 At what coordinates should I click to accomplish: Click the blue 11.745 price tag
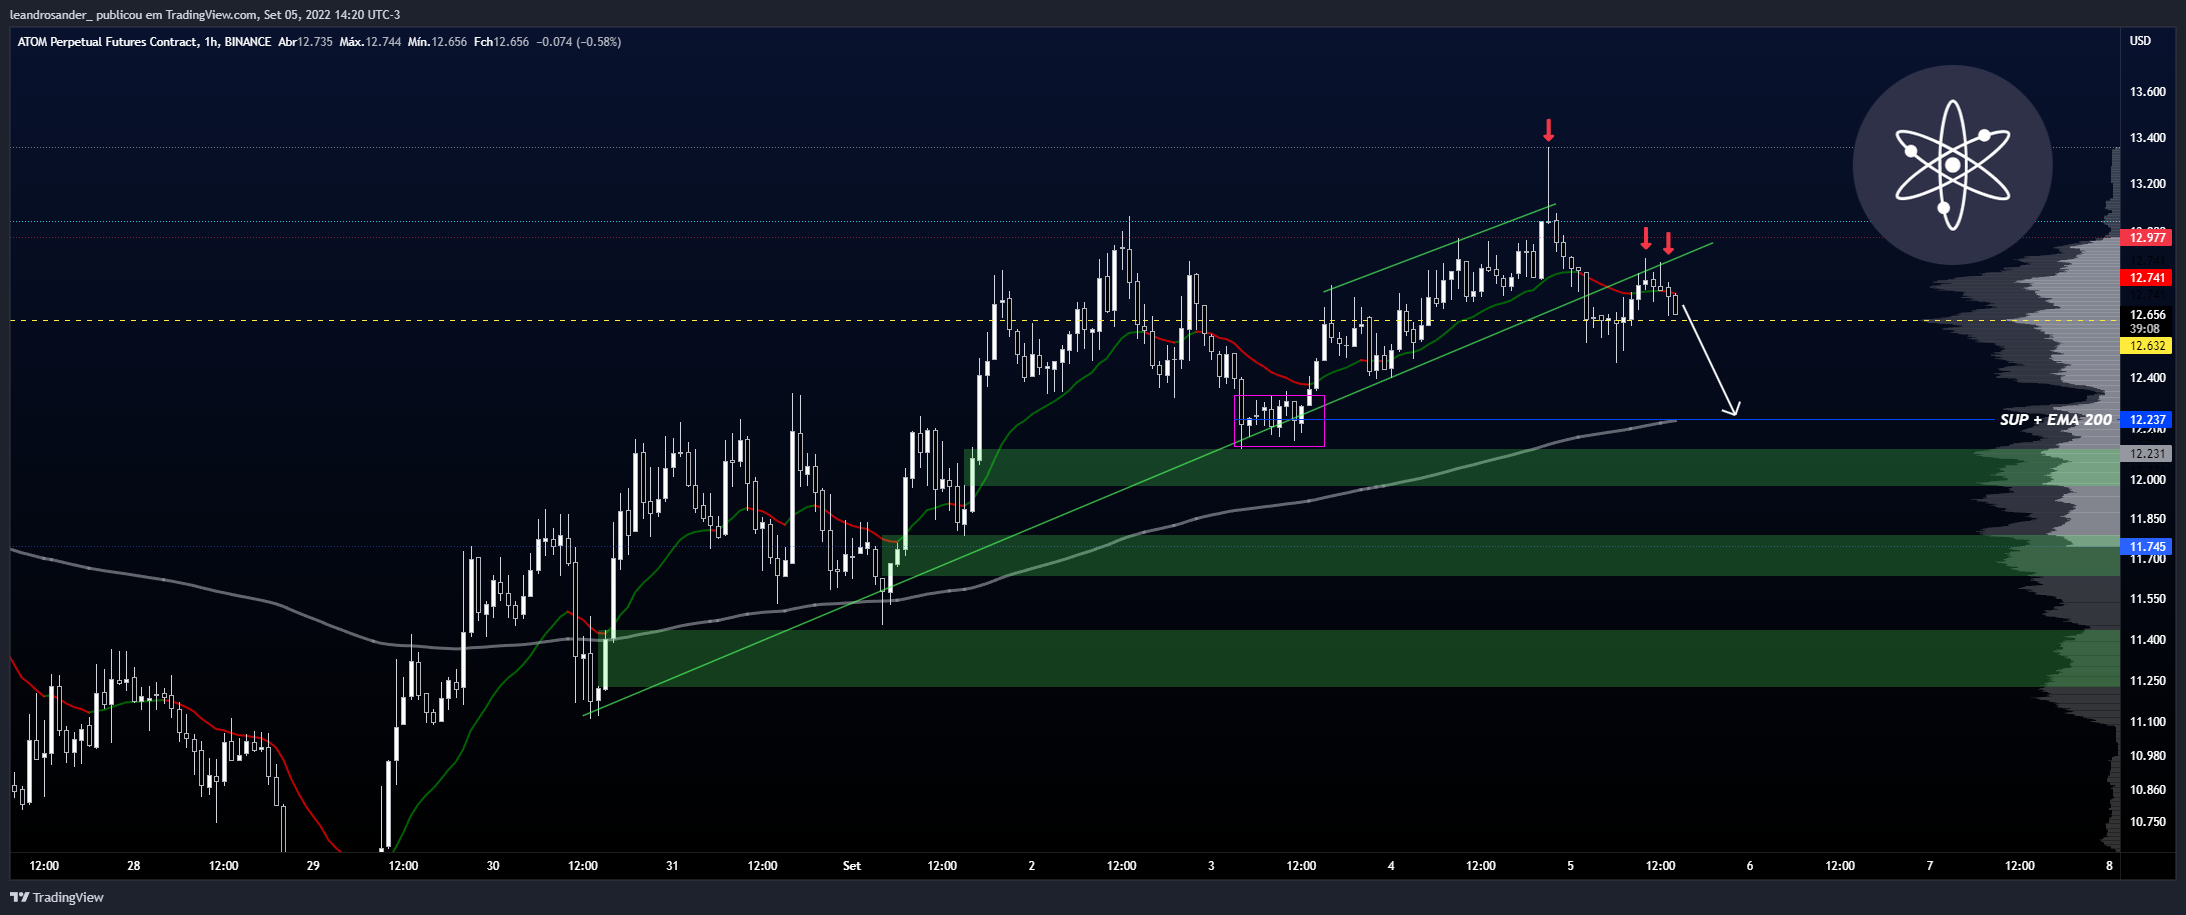point(2147,547)
